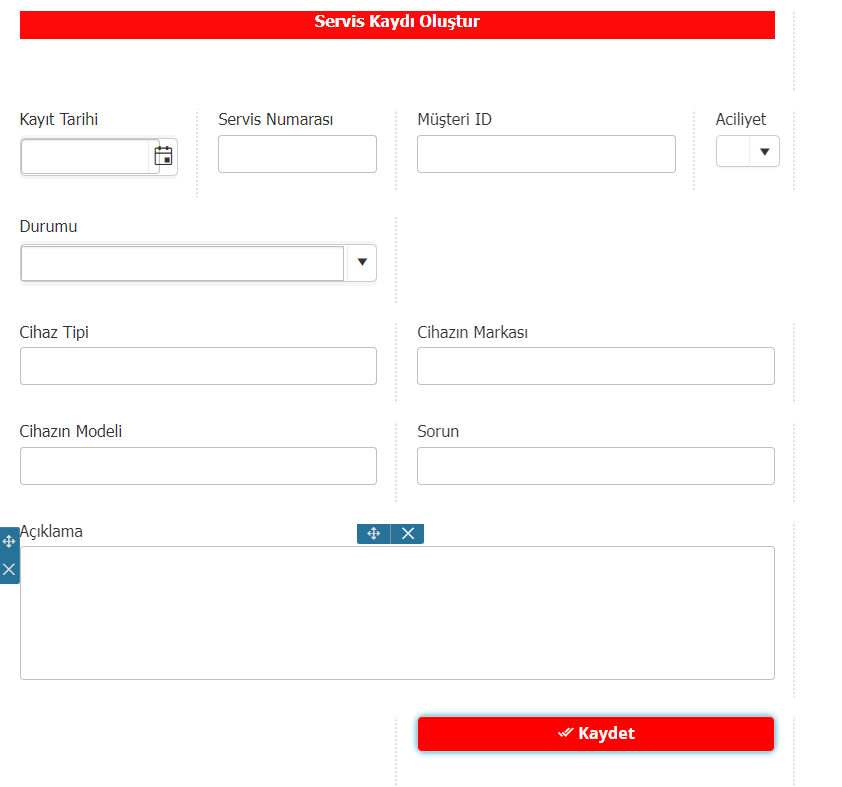The image size is (842, 787).
Task: Click the Kaydet save button
Action: click(596, 733)
